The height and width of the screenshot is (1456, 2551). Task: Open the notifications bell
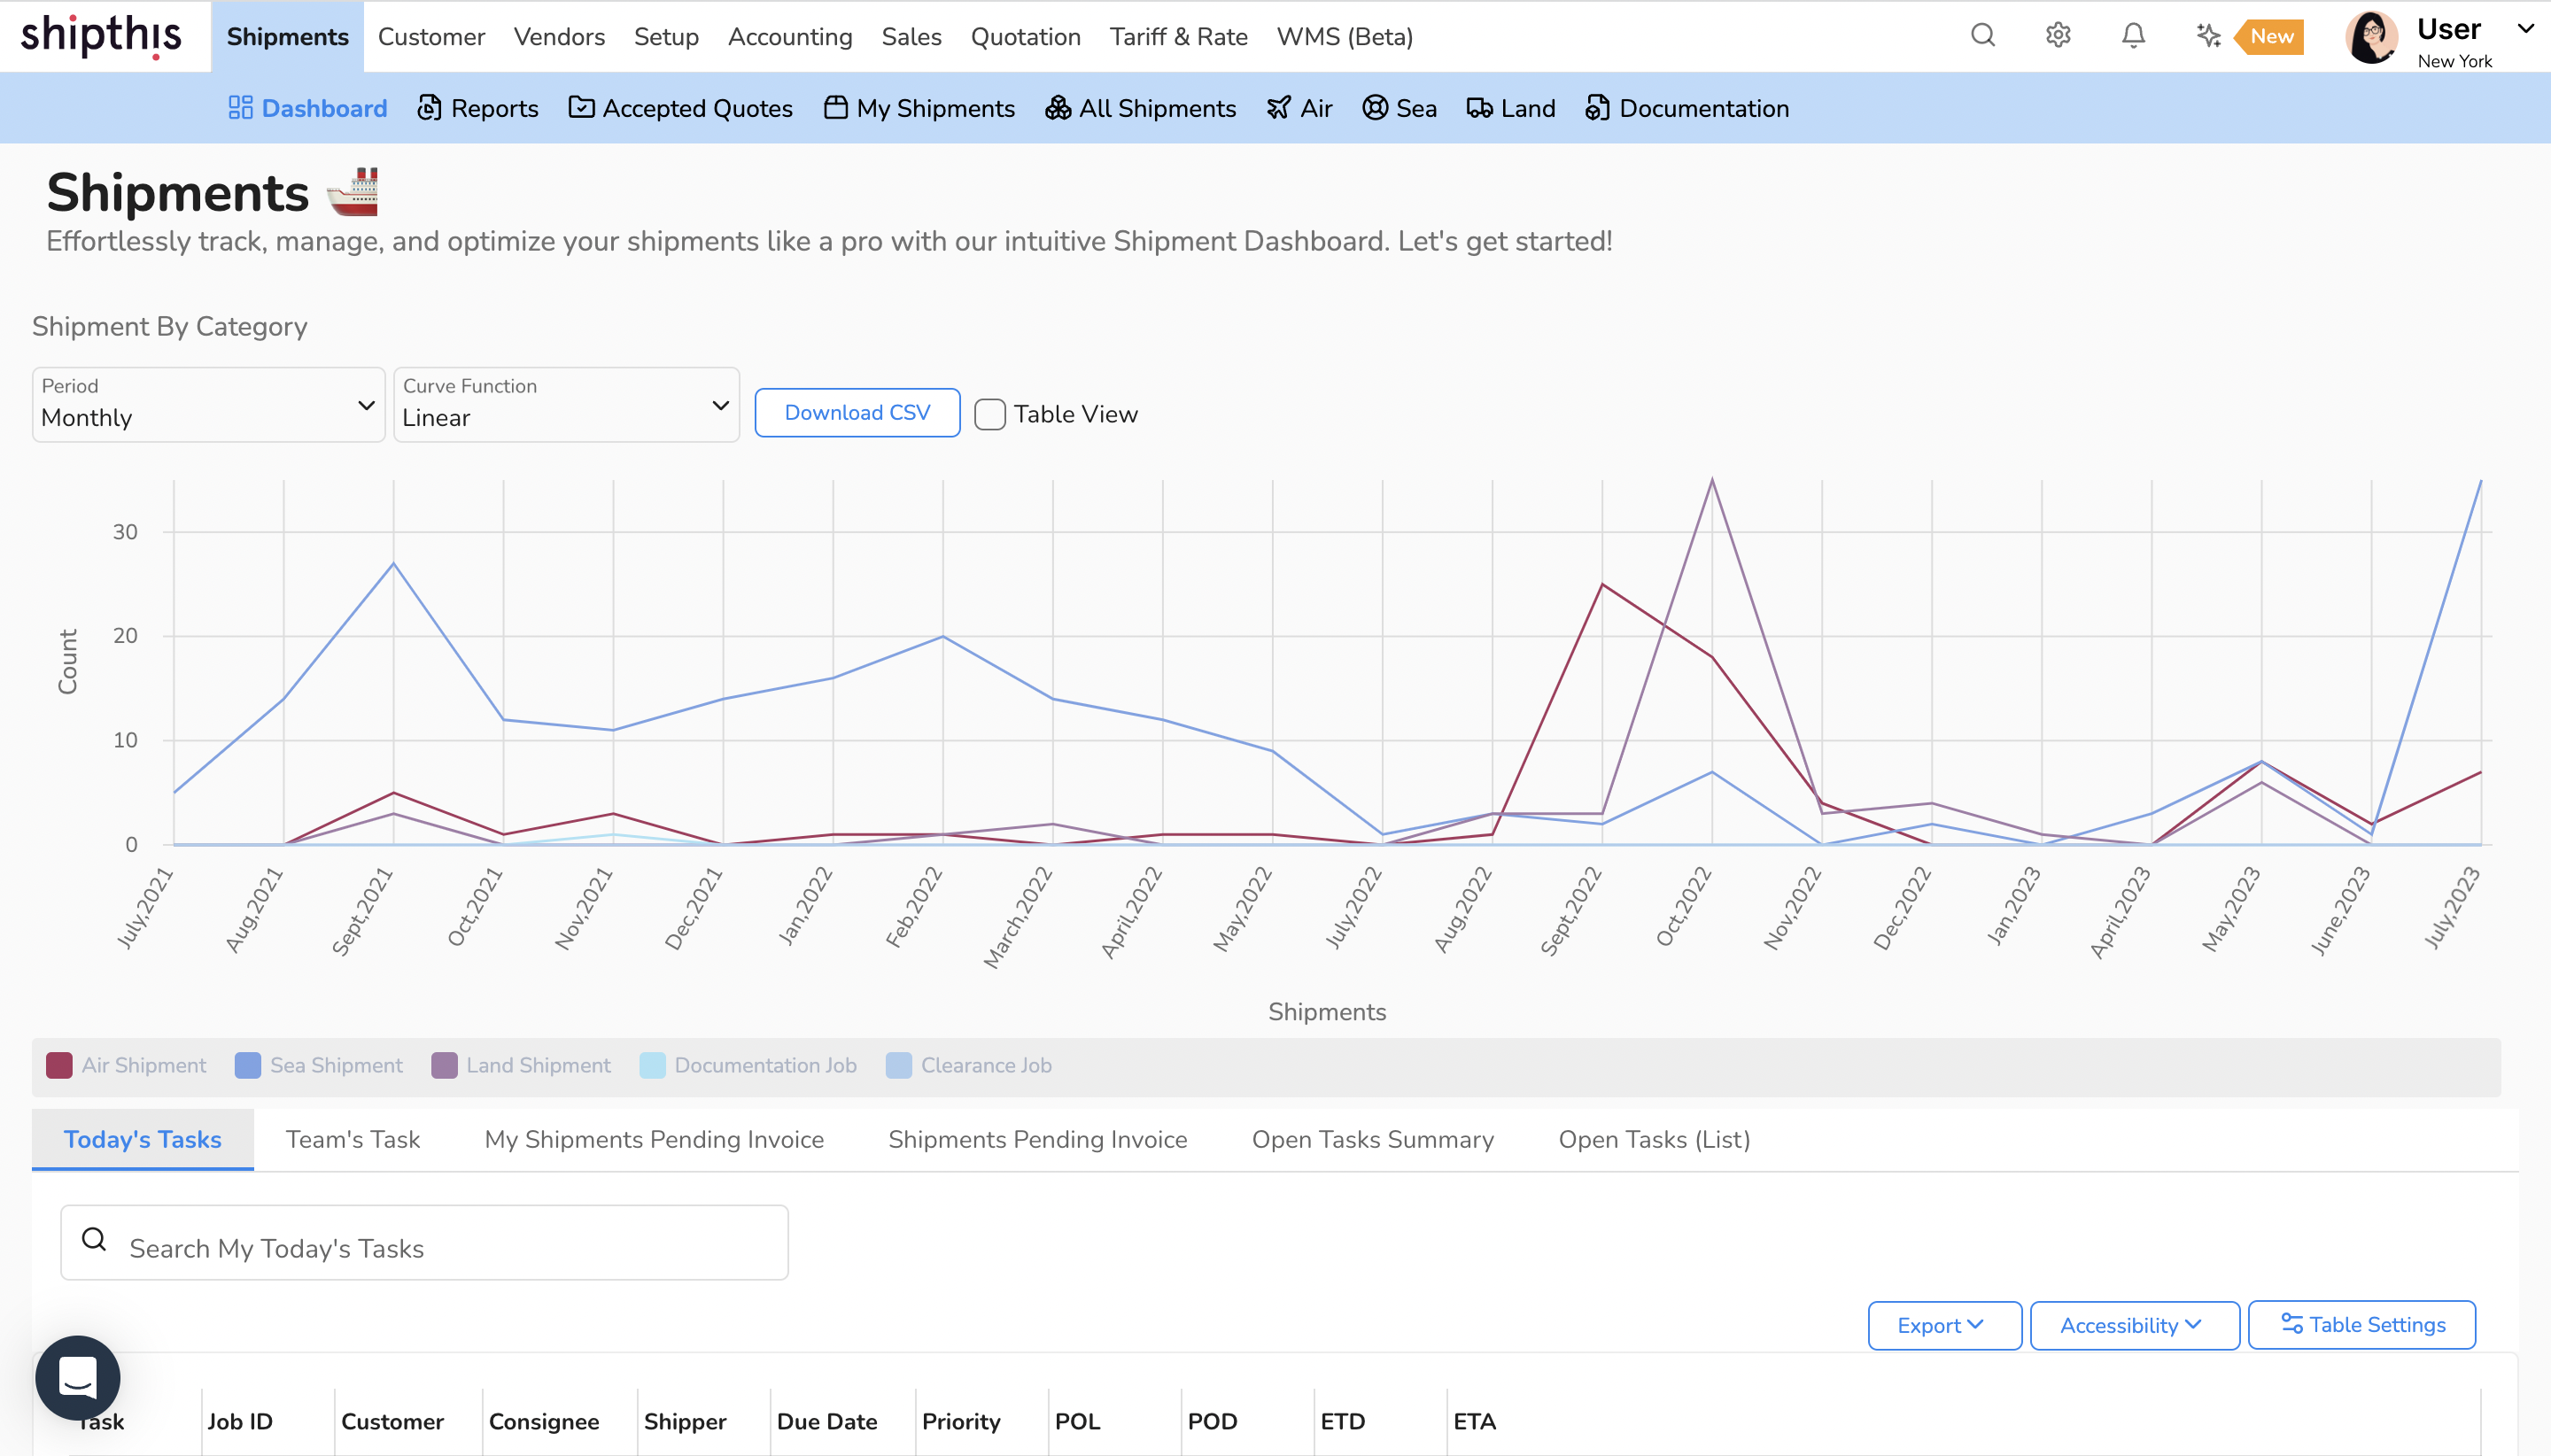[2133, 36]
